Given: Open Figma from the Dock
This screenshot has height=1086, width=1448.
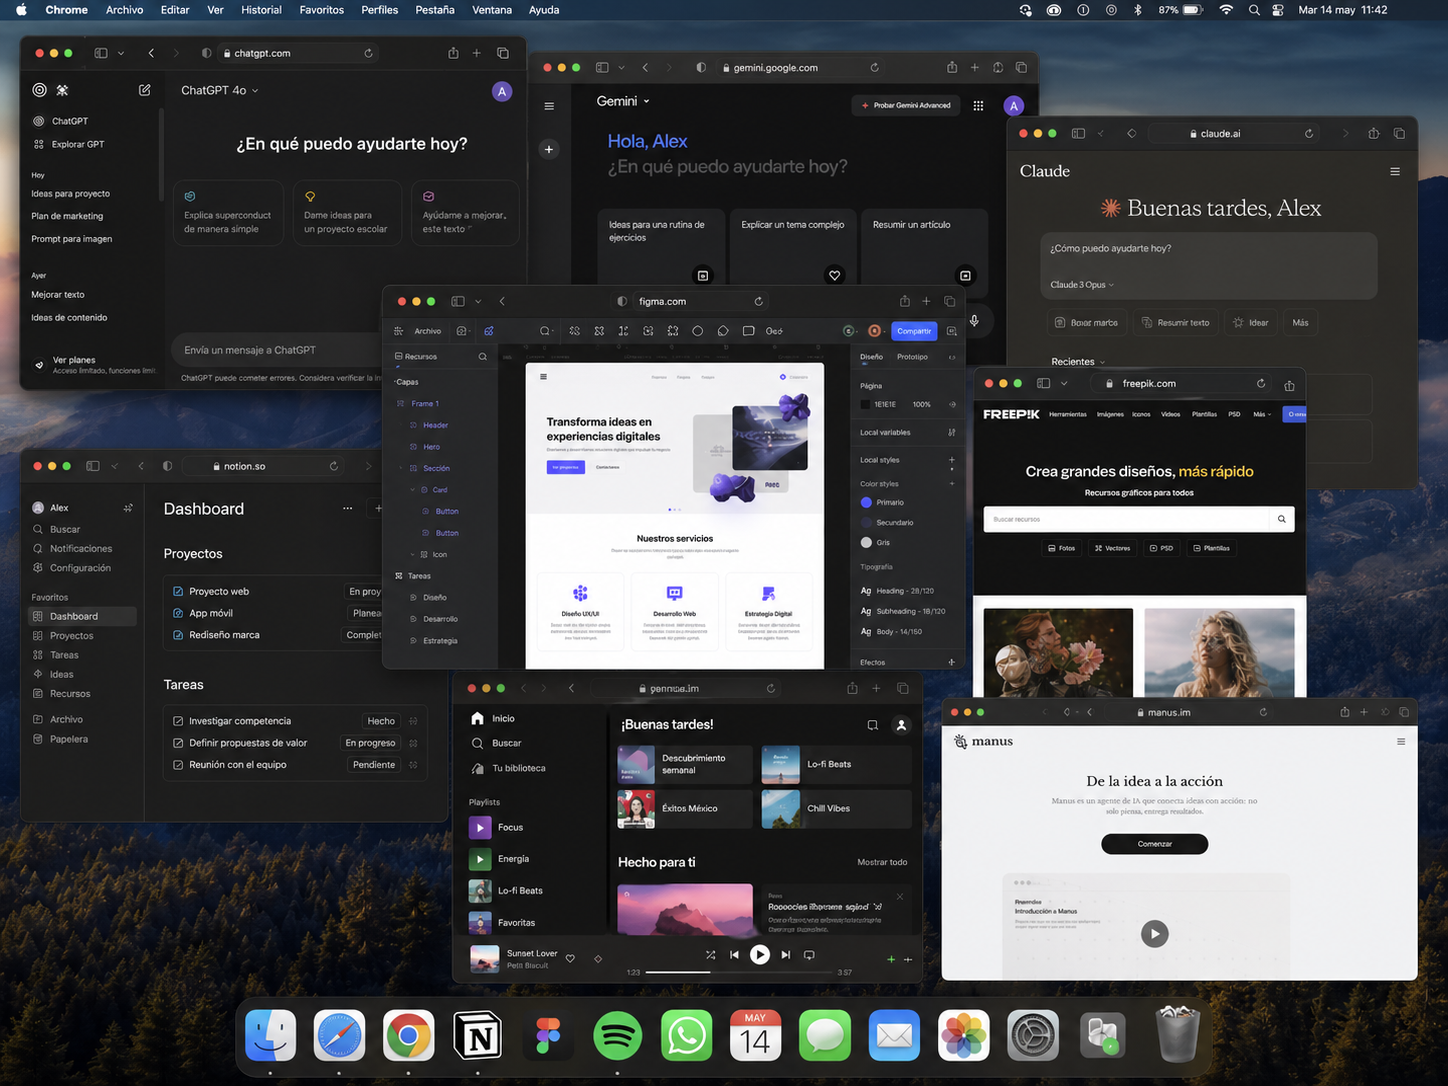Looking at the screenshot, I should pyautogui.click(x=548, y=1036).
